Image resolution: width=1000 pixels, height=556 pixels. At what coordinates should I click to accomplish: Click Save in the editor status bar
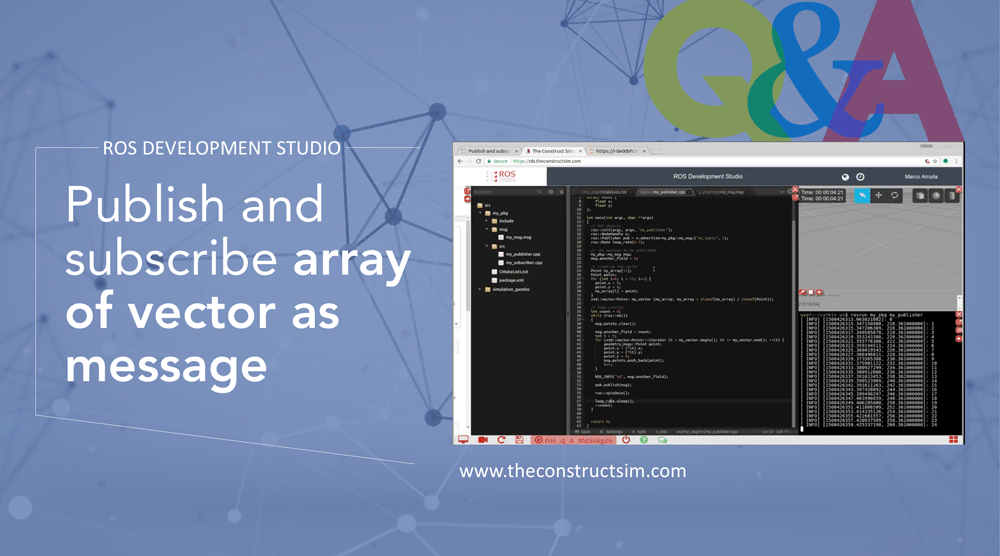[x=582, y=432]
